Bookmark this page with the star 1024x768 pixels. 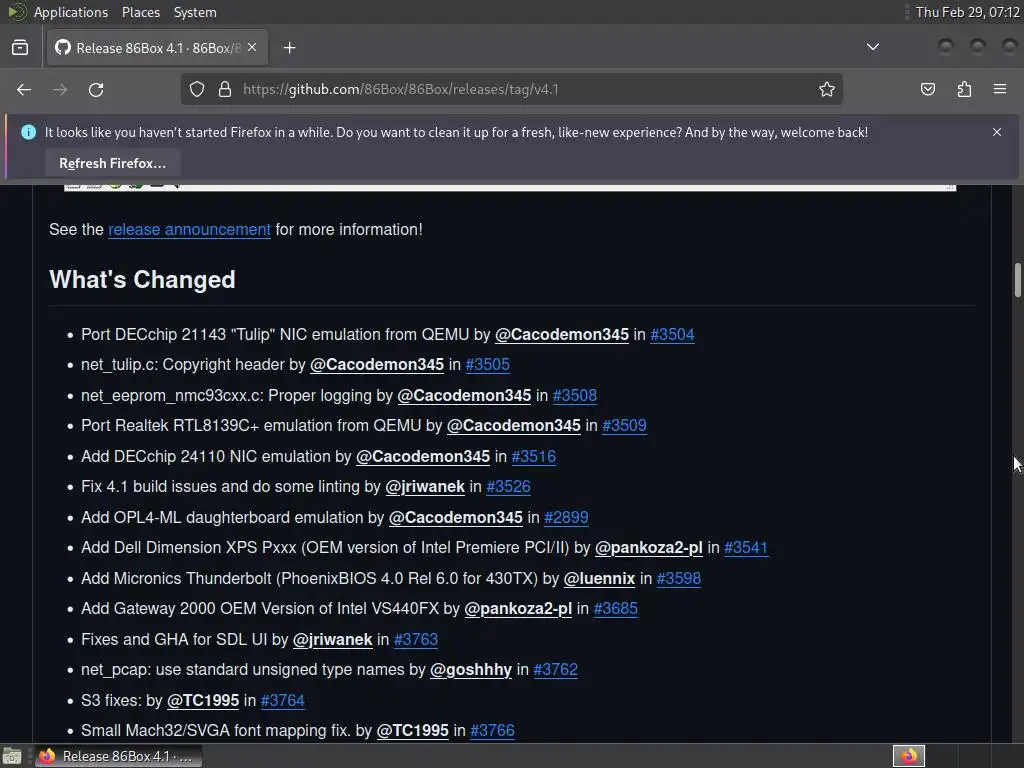click(x=827, y=89)
